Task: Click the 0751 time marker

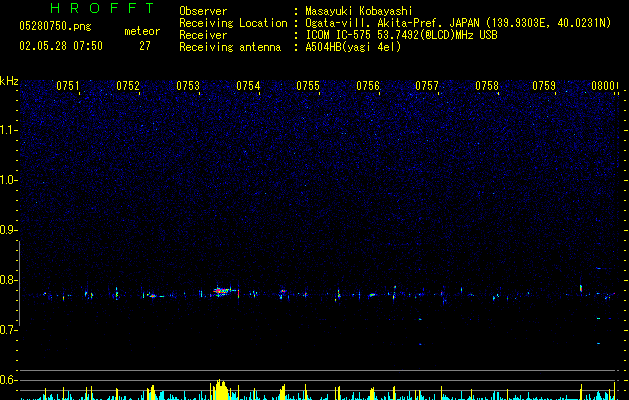Action: click(x=67, y=86)
